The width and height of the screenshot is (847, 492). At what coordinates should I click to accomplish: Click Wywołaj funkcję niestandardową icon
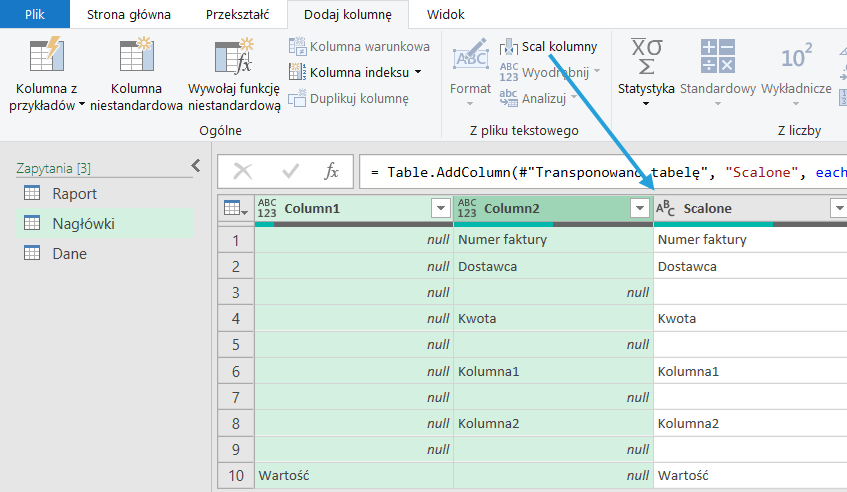233,56
